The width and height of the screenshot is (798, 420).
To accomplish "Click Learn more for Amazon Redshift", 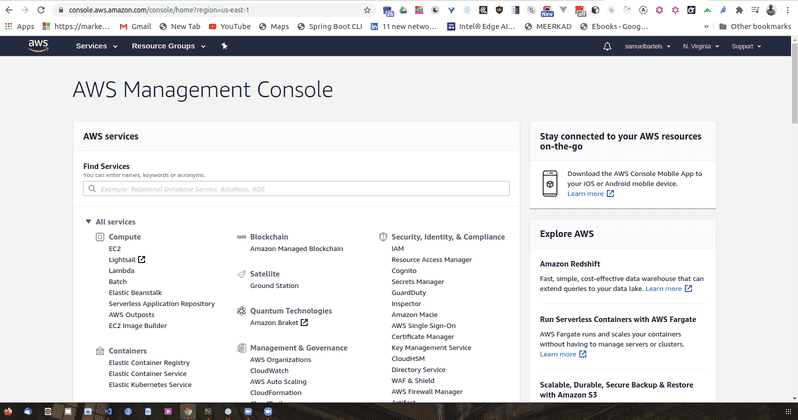I will click(x=663, y=289).
